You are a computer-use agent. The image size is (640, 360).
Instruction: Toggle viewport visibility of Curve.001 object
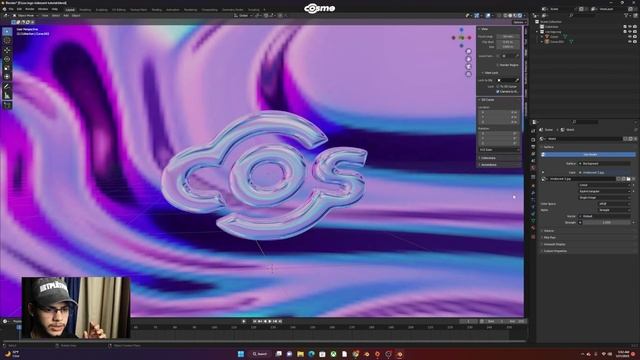pyautogui.click(x=630, y=42)
